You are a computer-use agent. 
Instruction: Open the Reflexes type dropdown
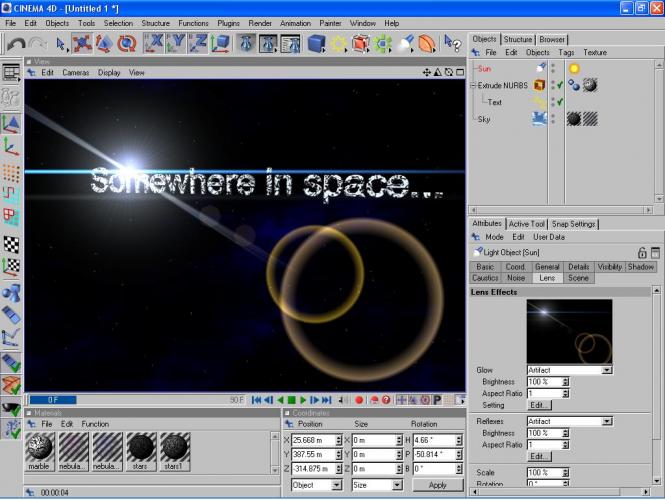[607, 422]
